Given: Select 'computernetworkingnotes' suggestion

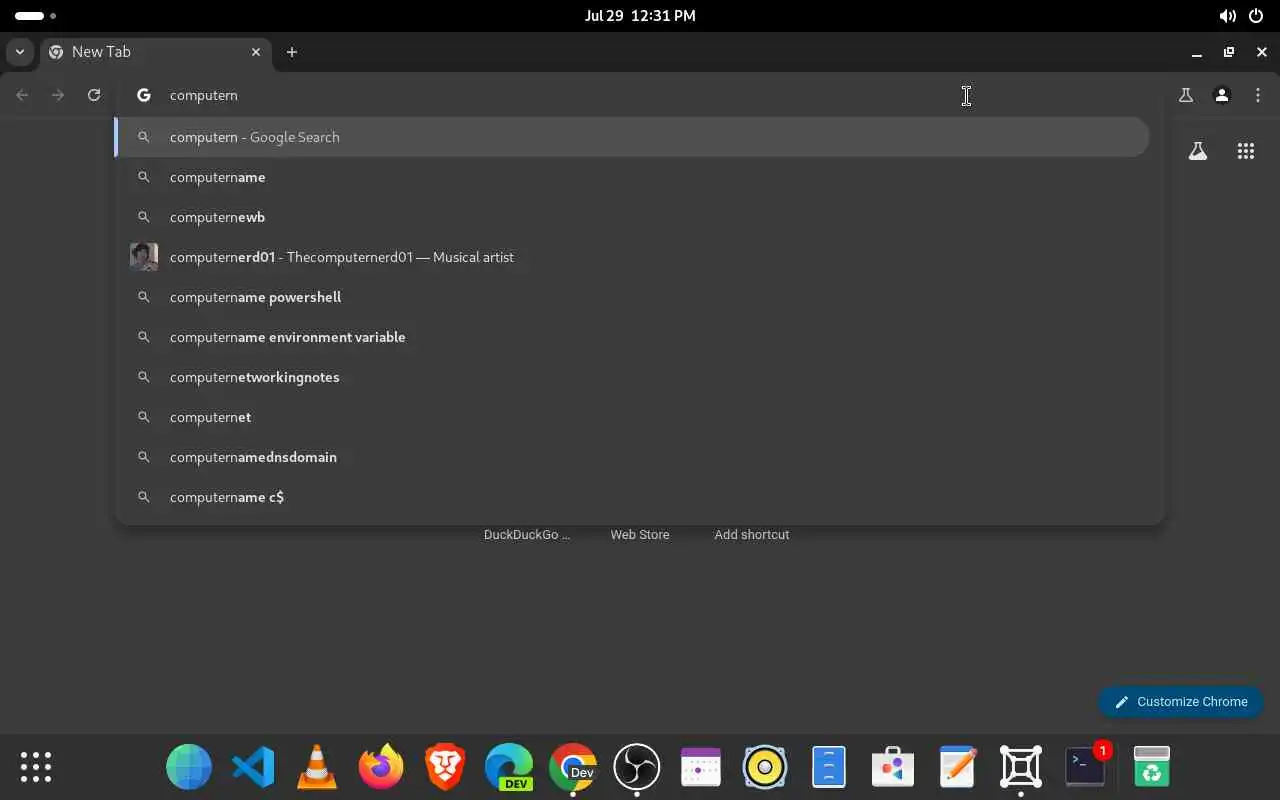Looking at the screenshot, I should coord(632,377).
